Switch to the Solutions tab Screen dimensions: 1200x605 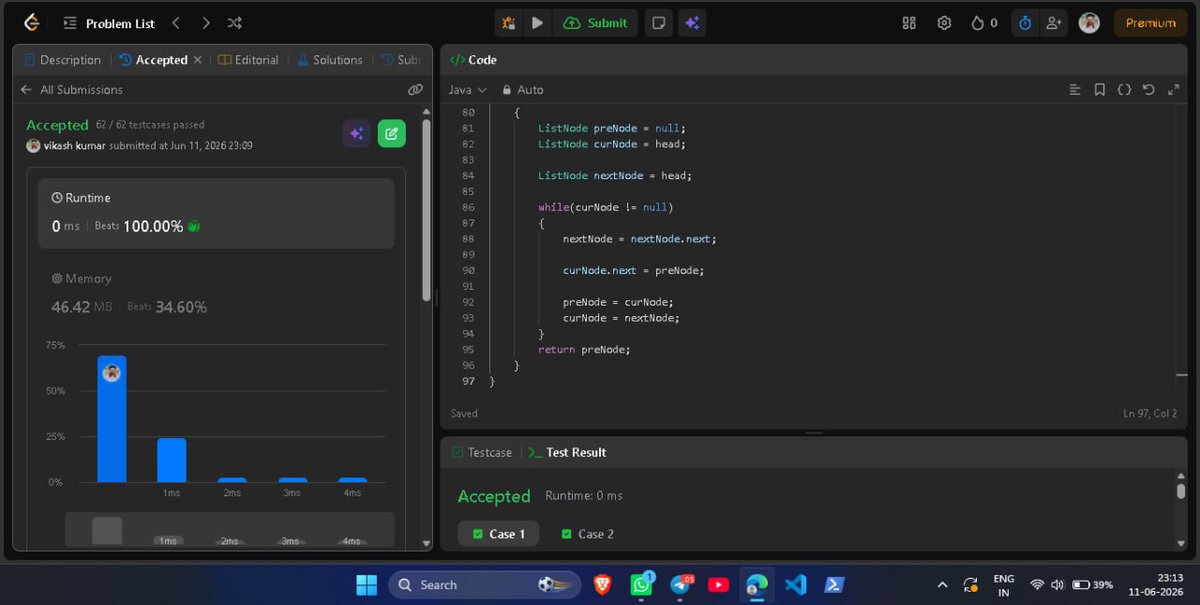330,60
